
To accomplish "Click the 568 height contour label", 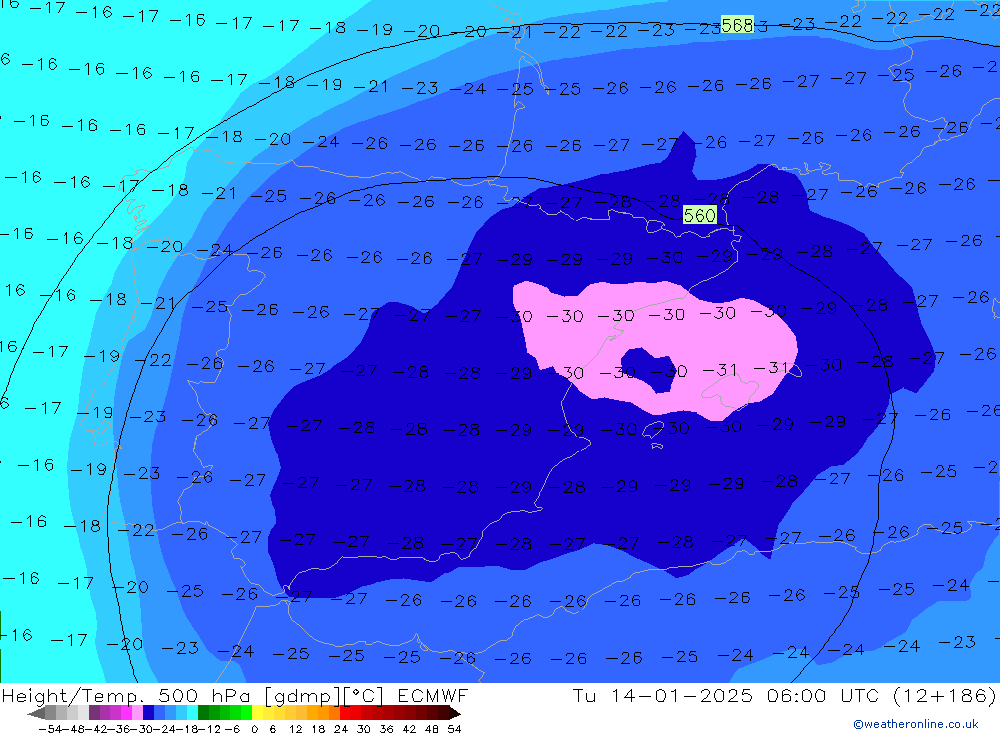I will coord(738,25).
